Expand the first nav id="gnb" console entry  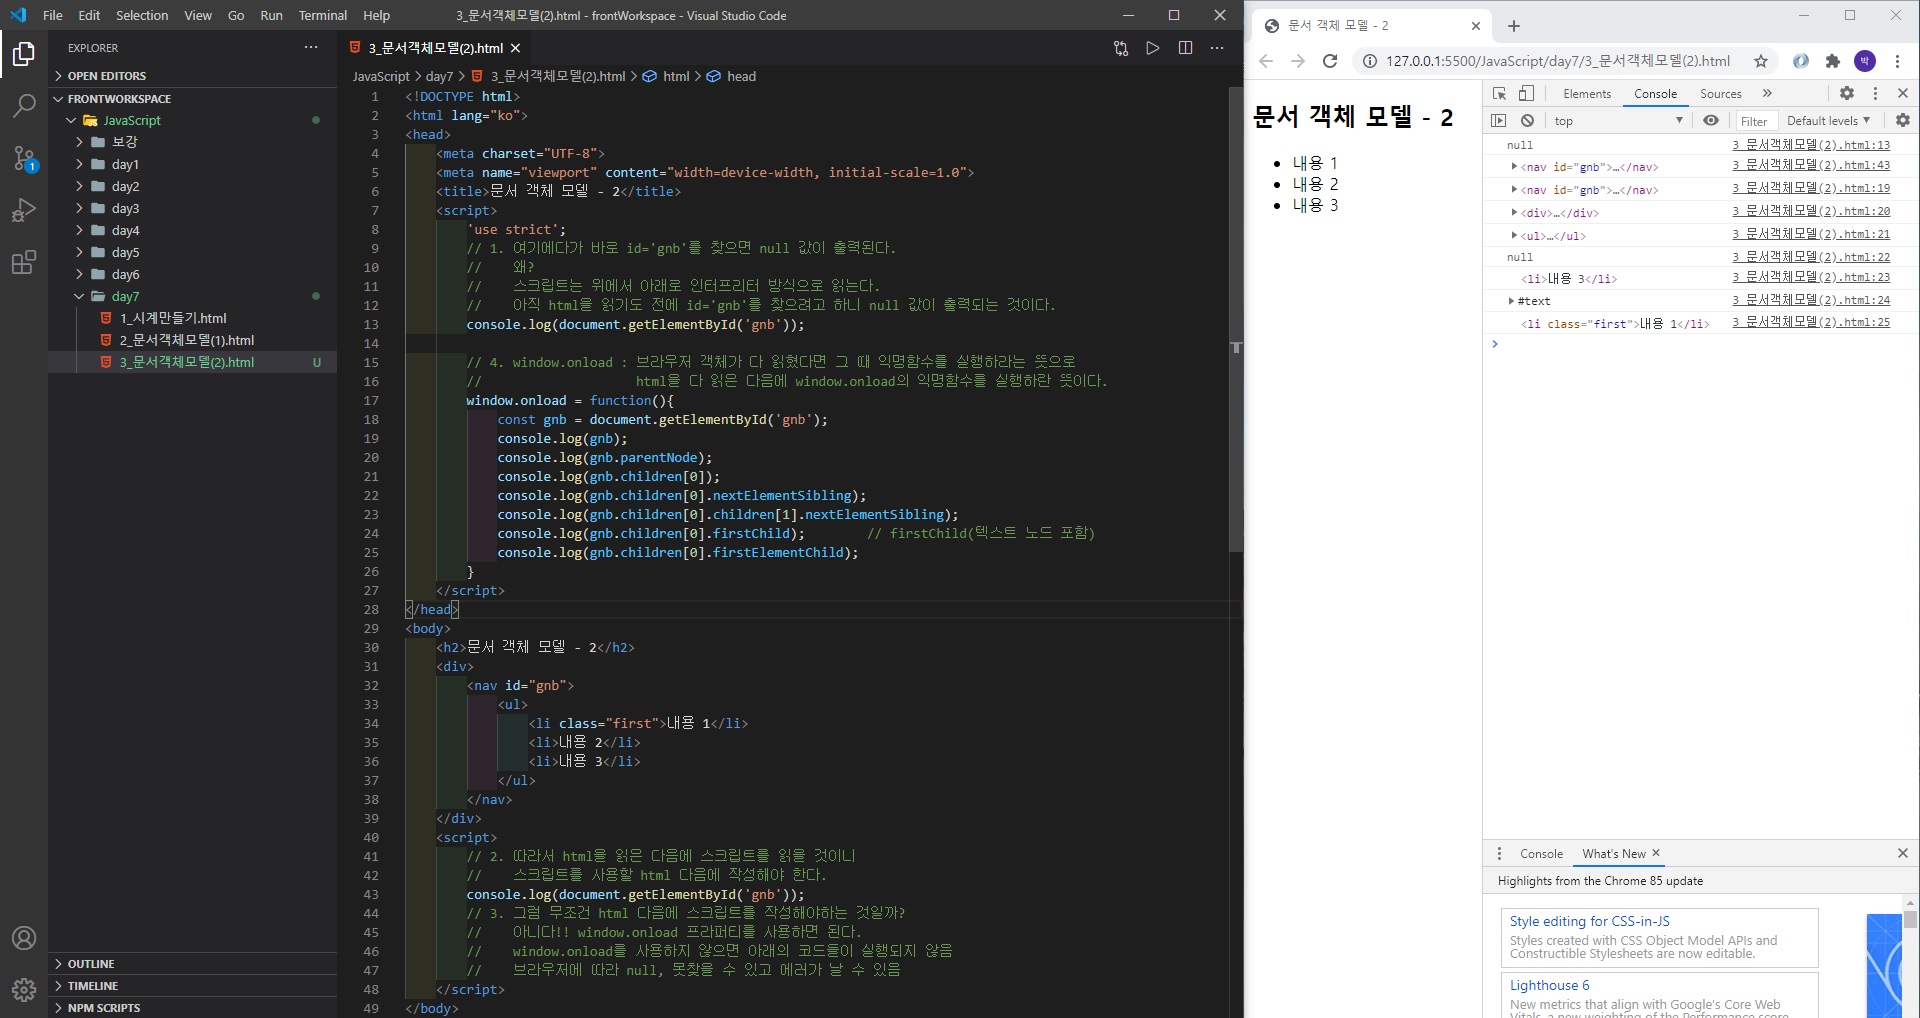(x=1514, y=166)
